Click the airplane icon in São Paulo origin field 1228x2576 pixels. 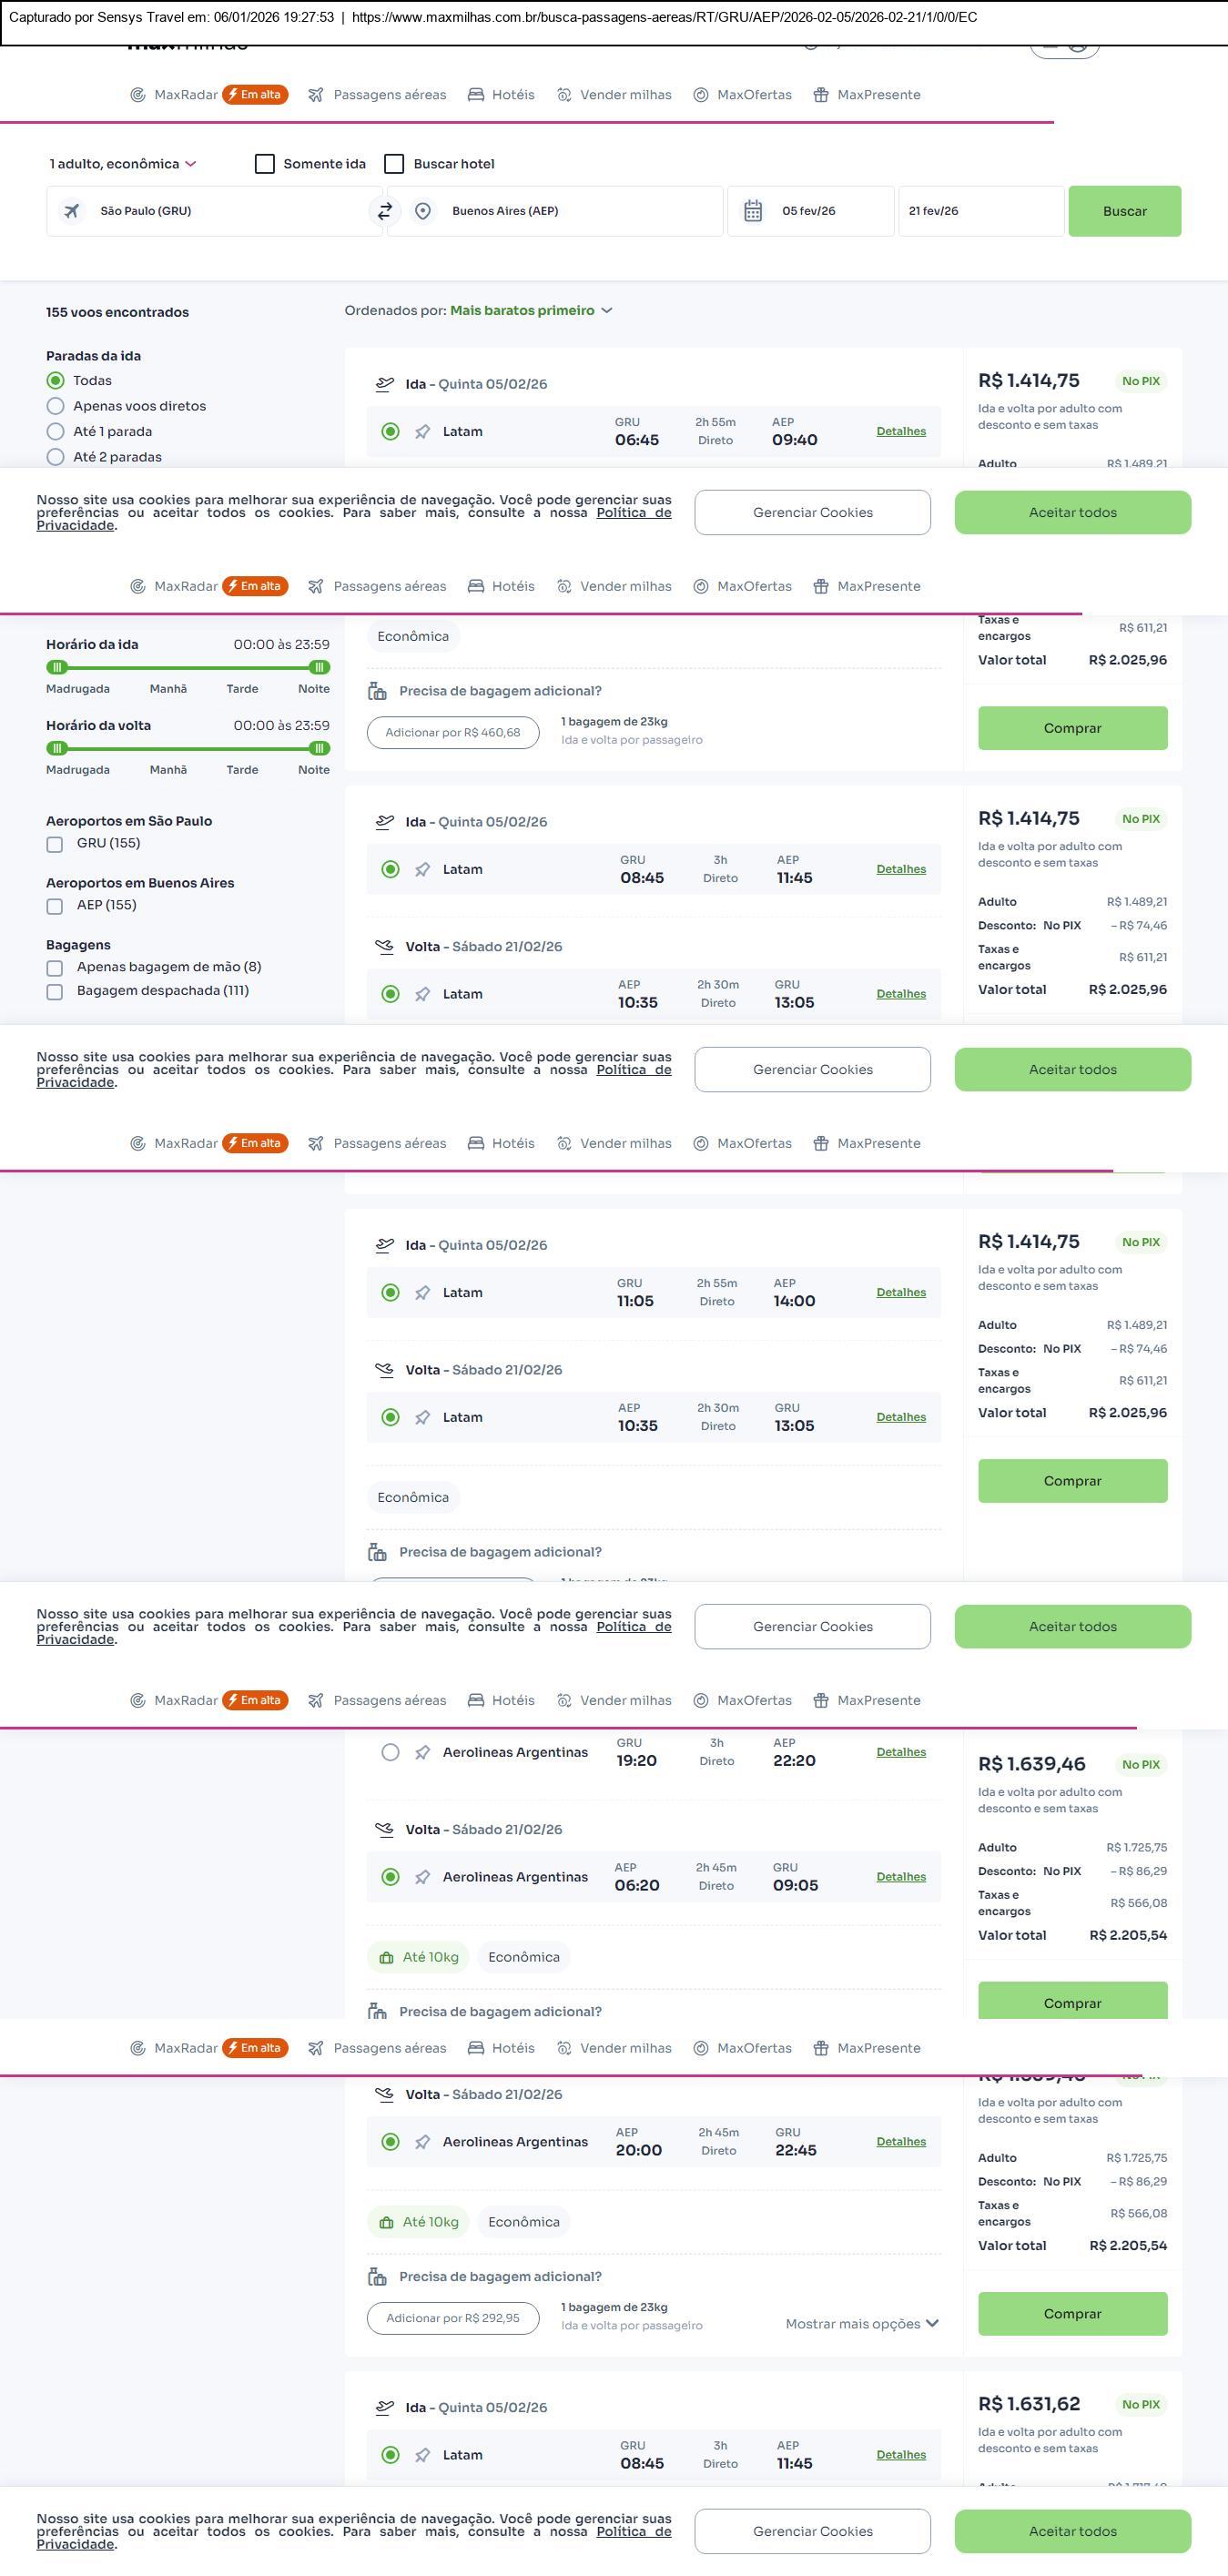[72, 211]
